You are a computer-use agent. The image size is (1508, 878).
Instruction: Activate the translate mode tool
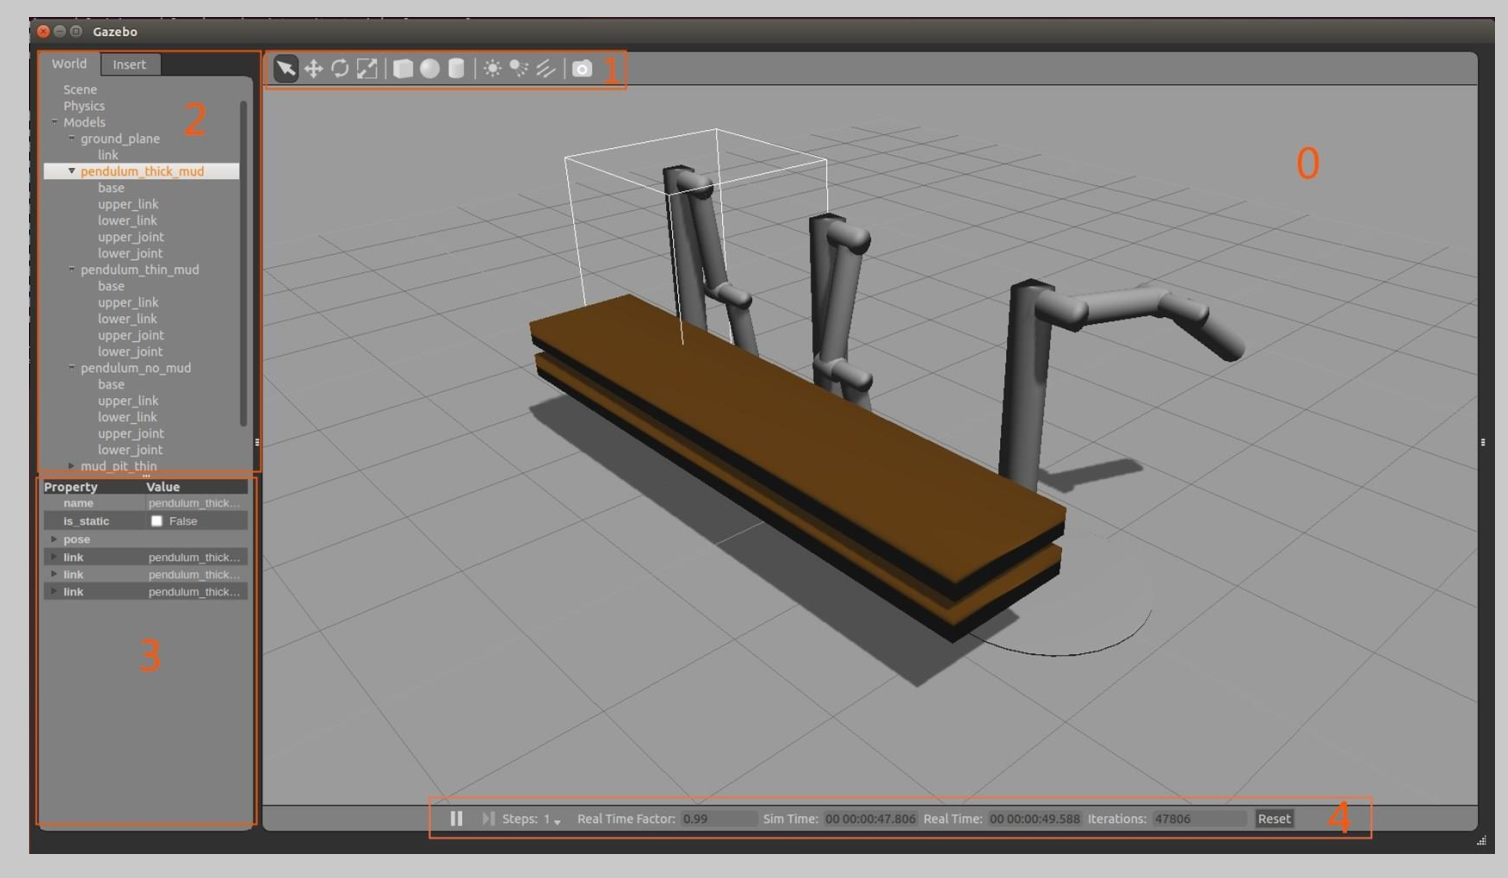click(313, 68)
